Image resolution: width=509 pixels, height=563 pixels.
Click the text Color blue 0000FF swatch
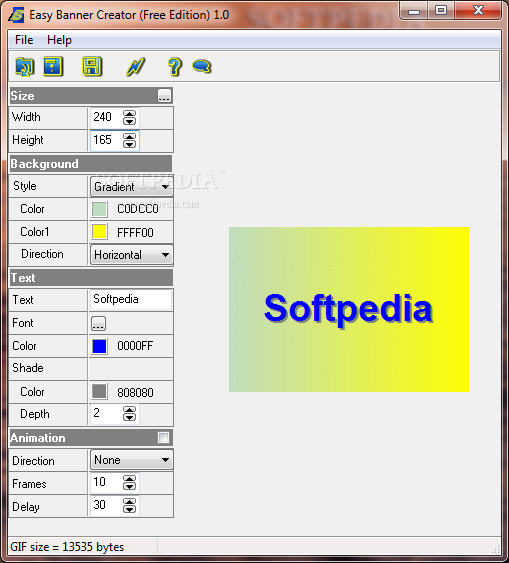coord(99,346)
